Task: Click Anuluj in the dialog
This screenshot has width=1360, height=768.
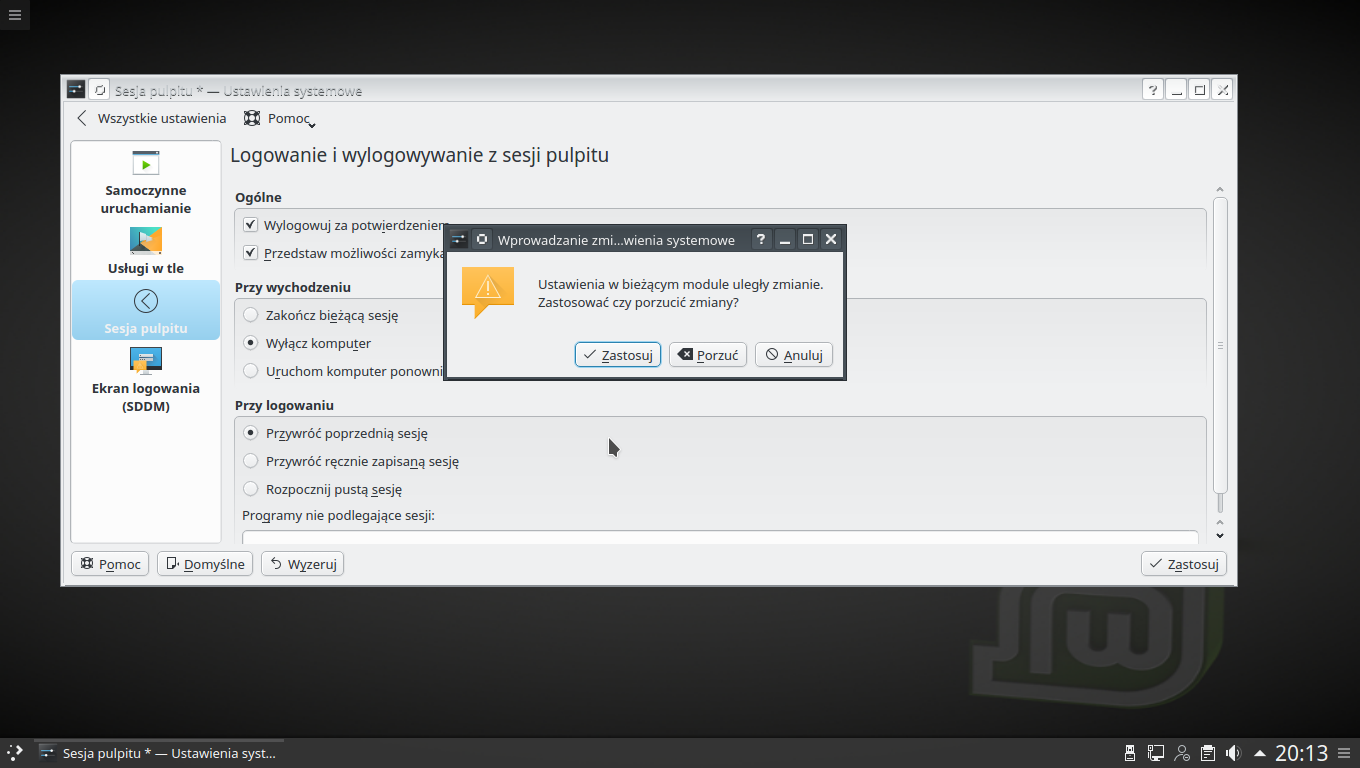Action: [794, 355]
